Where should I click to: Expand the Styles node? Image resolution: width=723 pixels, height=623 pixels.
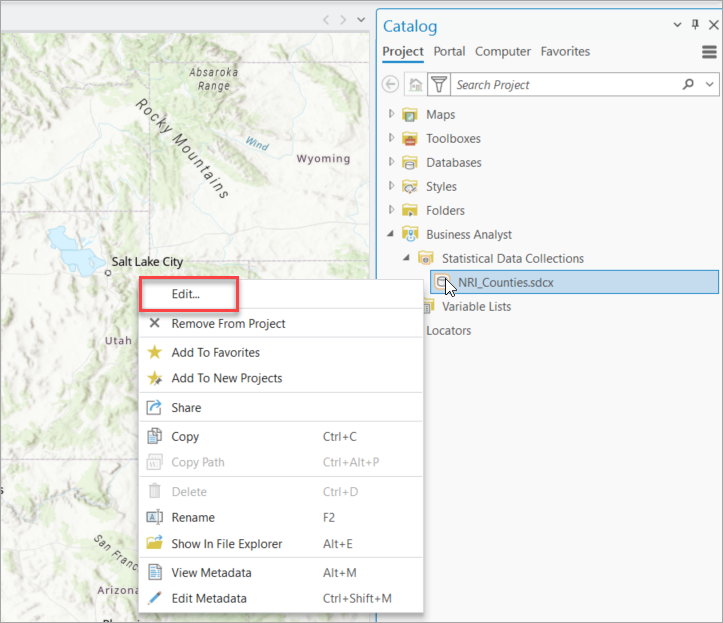click(x=391, y=185)
